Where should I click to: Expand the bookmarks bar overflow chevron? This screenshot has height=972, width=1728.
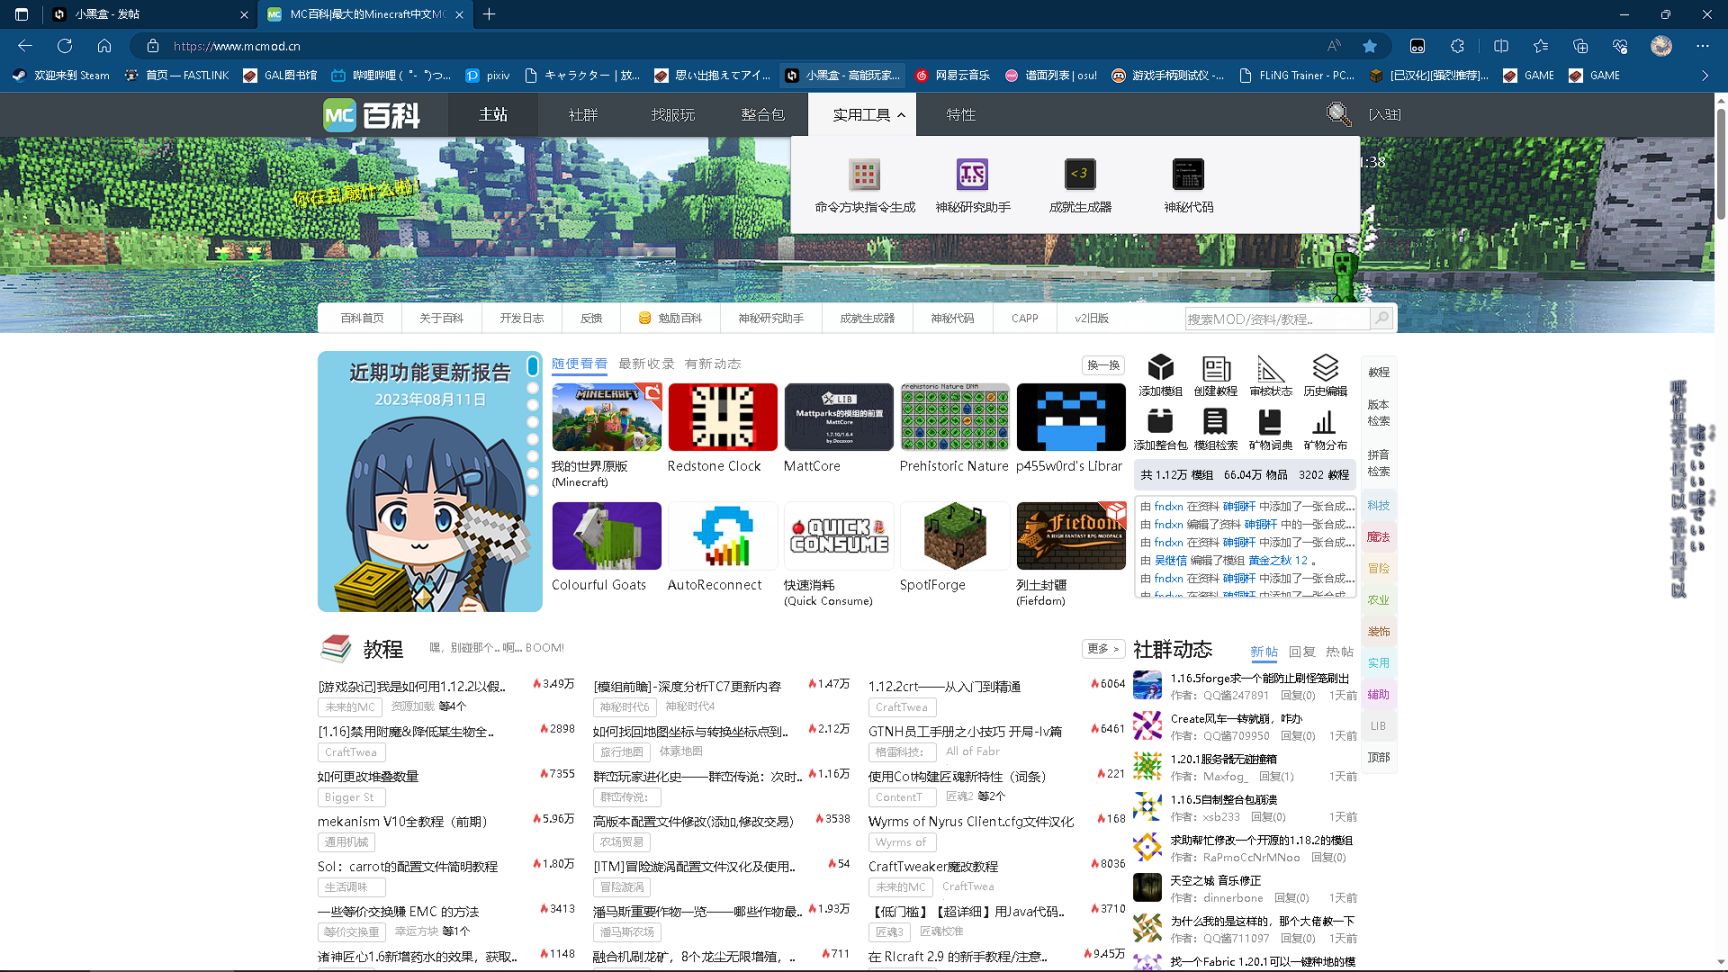pos(1705,75)
